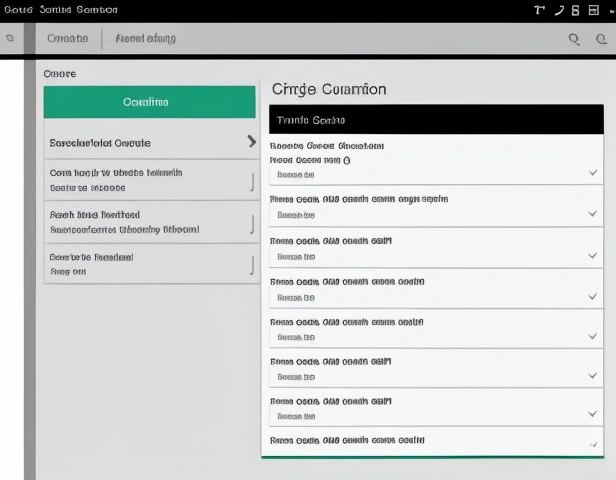Open the left panel row with the arrow

click(x=150, y=143)
